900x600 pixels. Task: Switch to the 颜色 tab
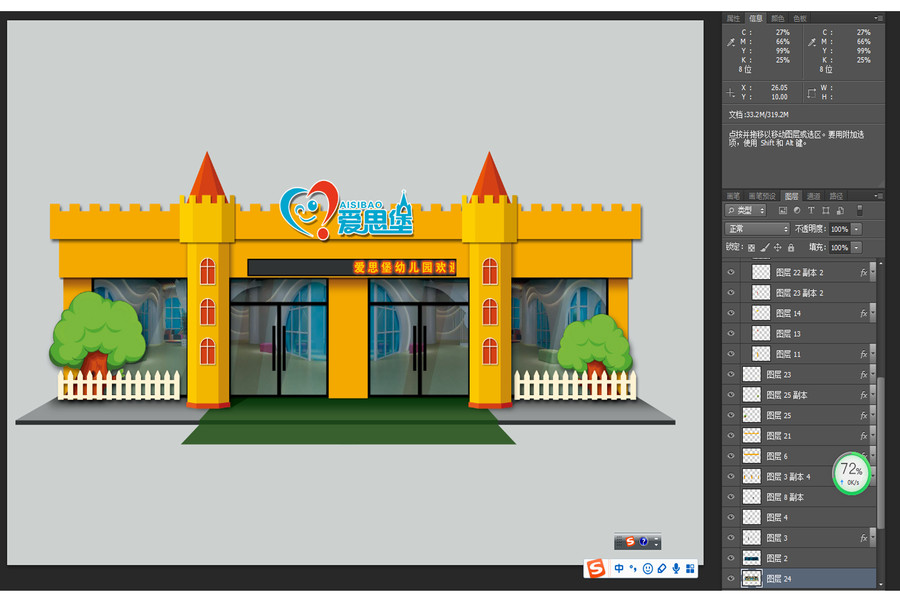pyautogui.click(x=778, y=18)
